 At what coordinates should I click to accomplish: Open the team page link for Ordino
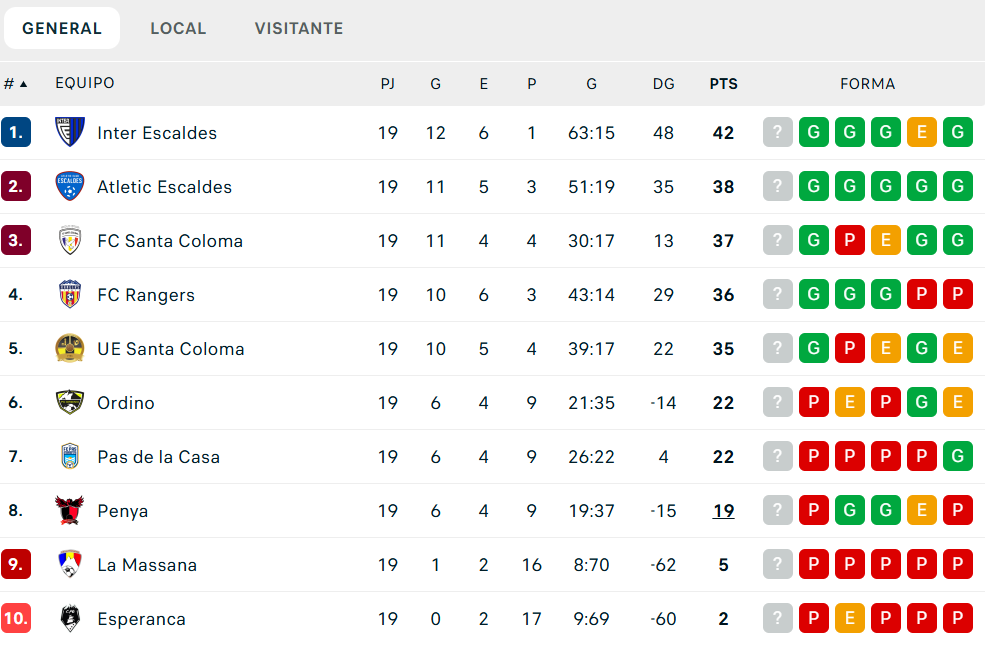click(x=126, y=402)
